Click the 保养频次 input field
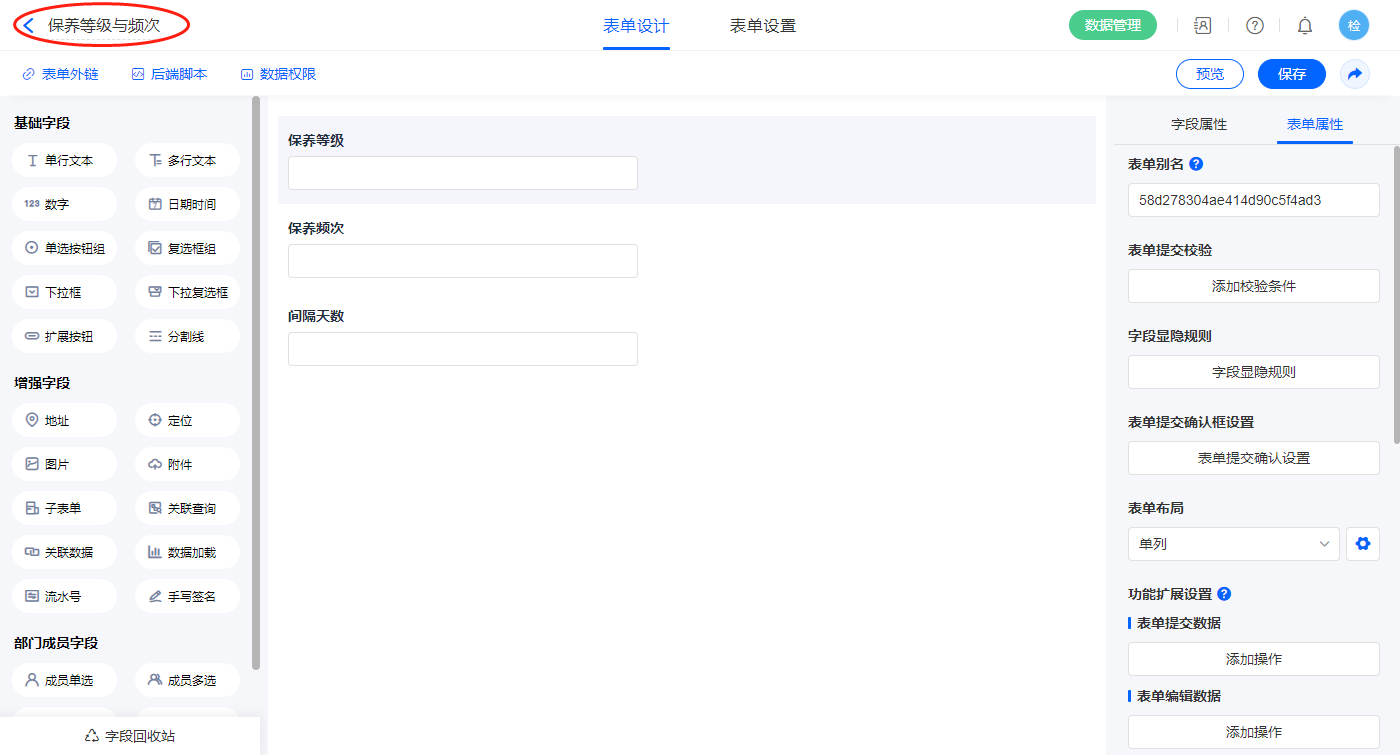 tap(462, 261)
